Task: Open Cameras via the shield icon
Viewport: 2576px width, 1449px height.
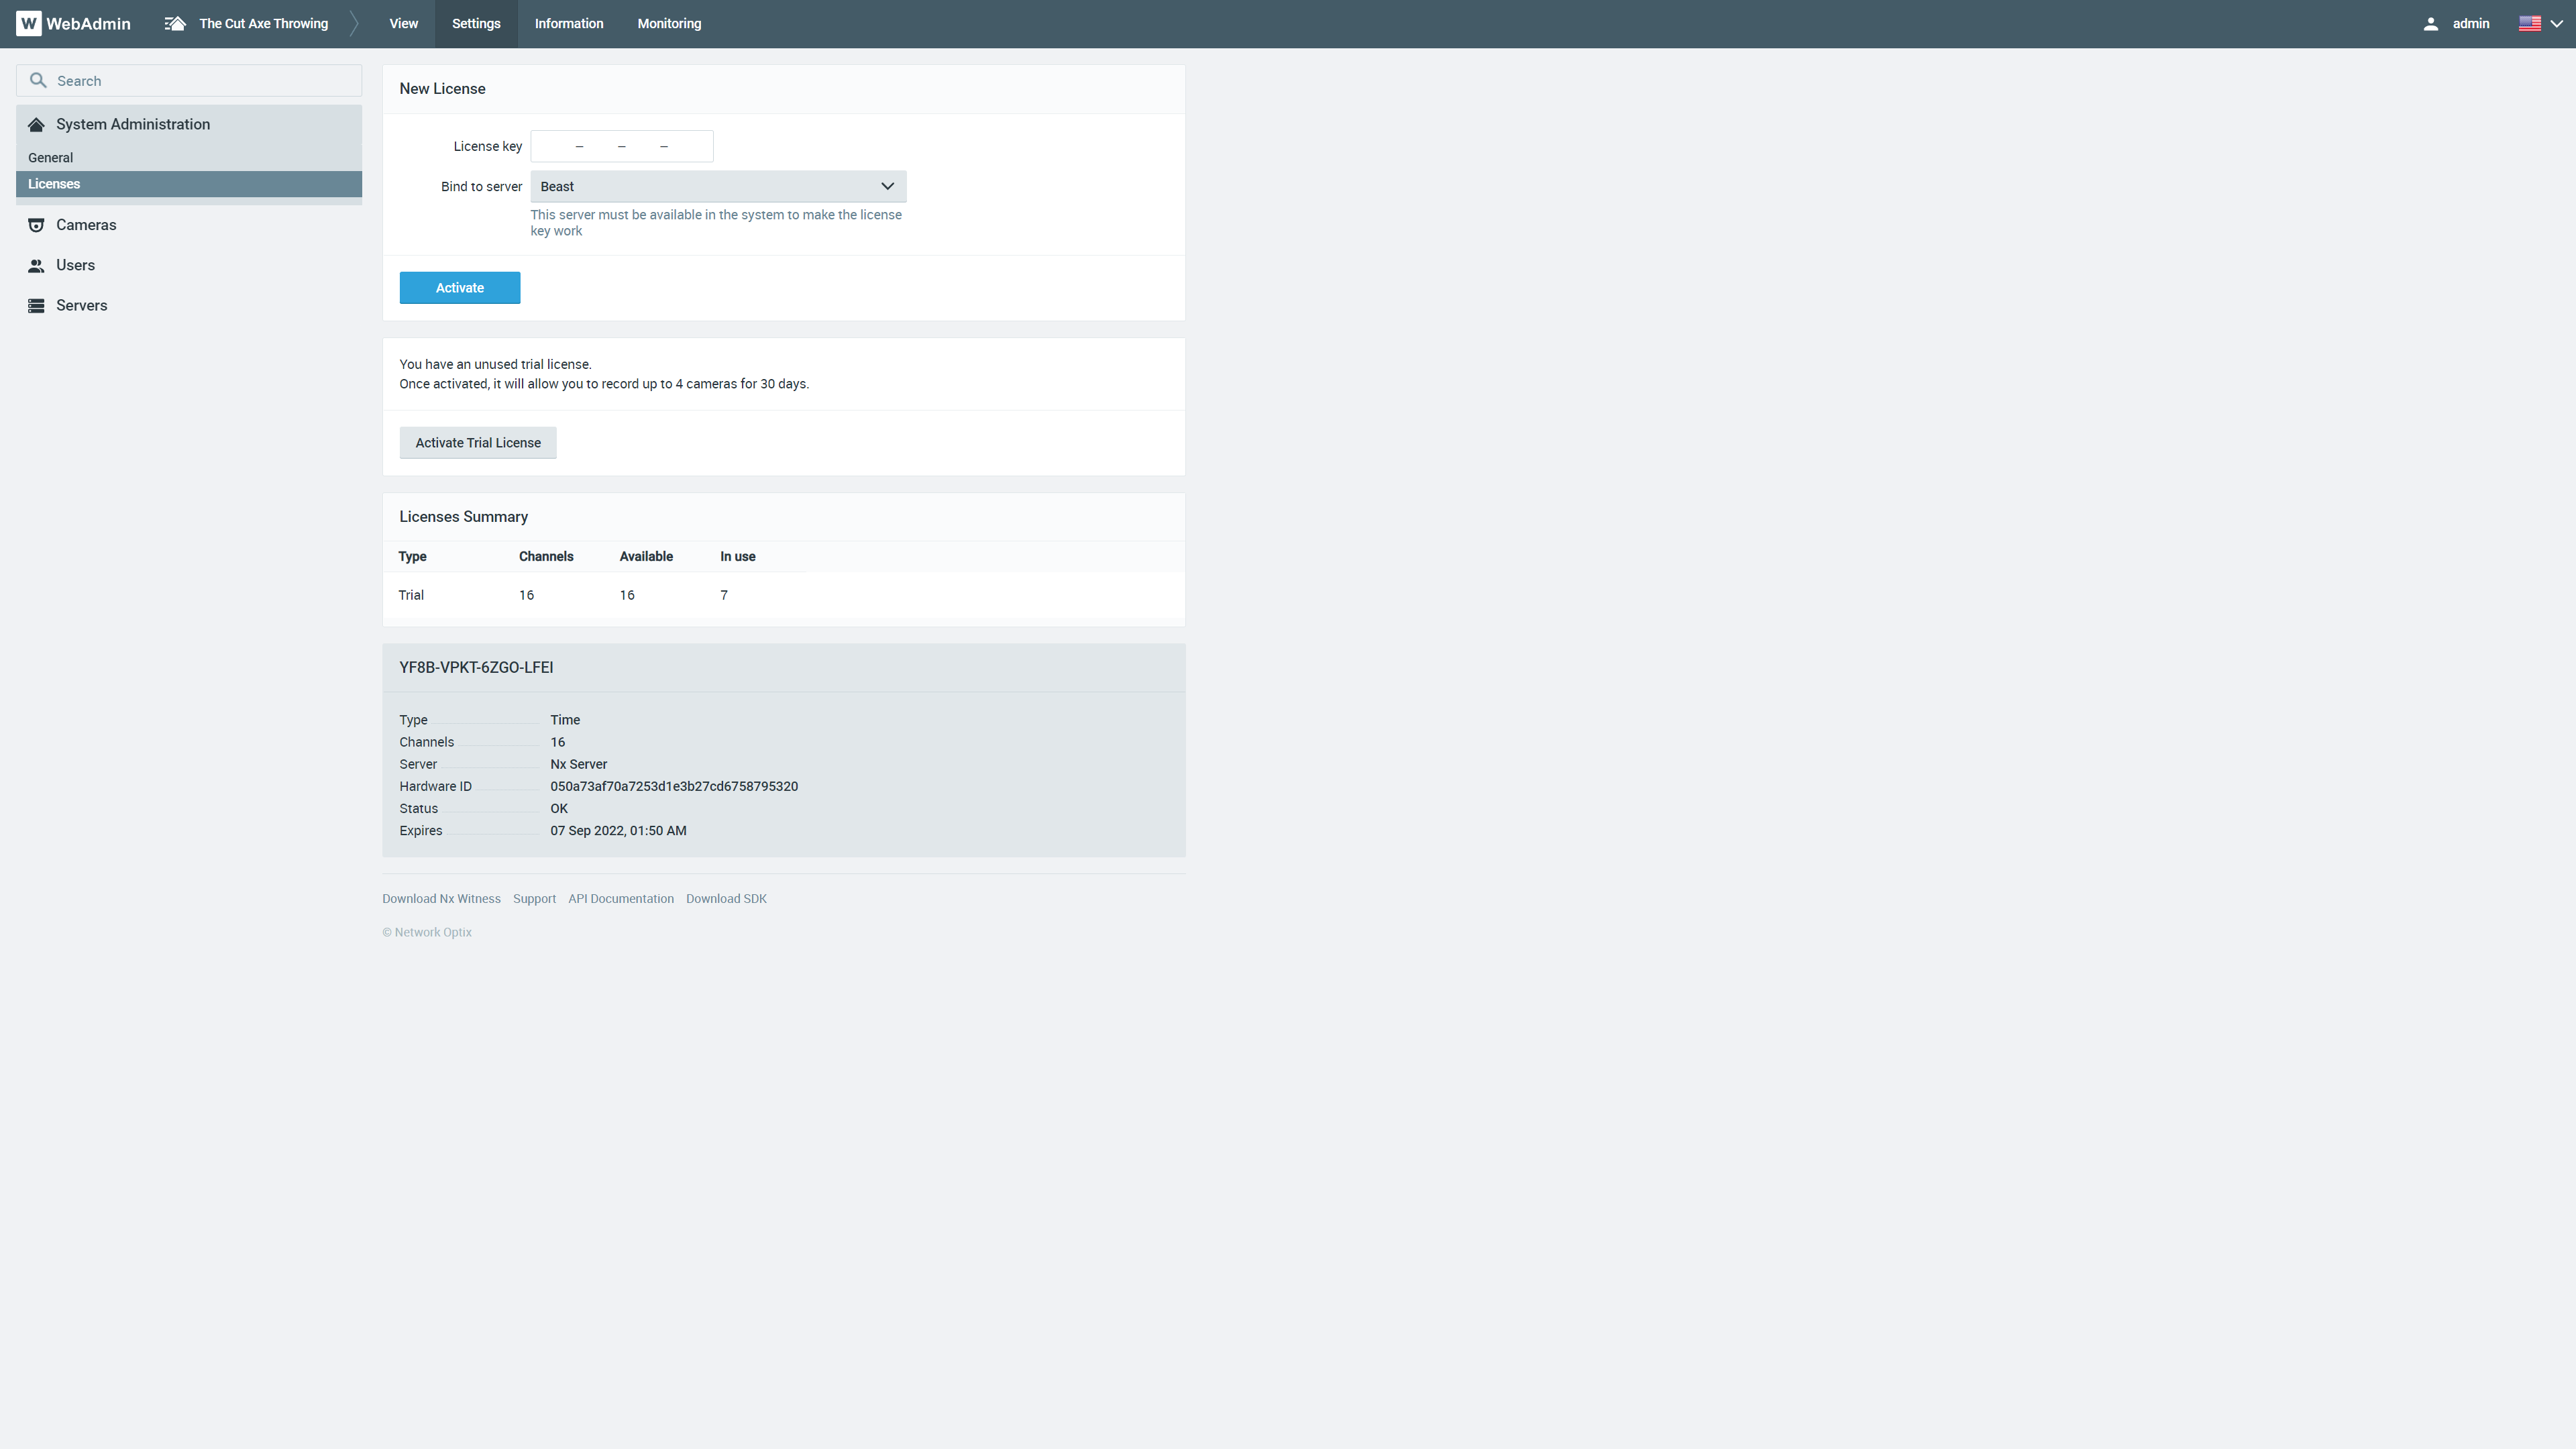Action: [x=37, y=225]
